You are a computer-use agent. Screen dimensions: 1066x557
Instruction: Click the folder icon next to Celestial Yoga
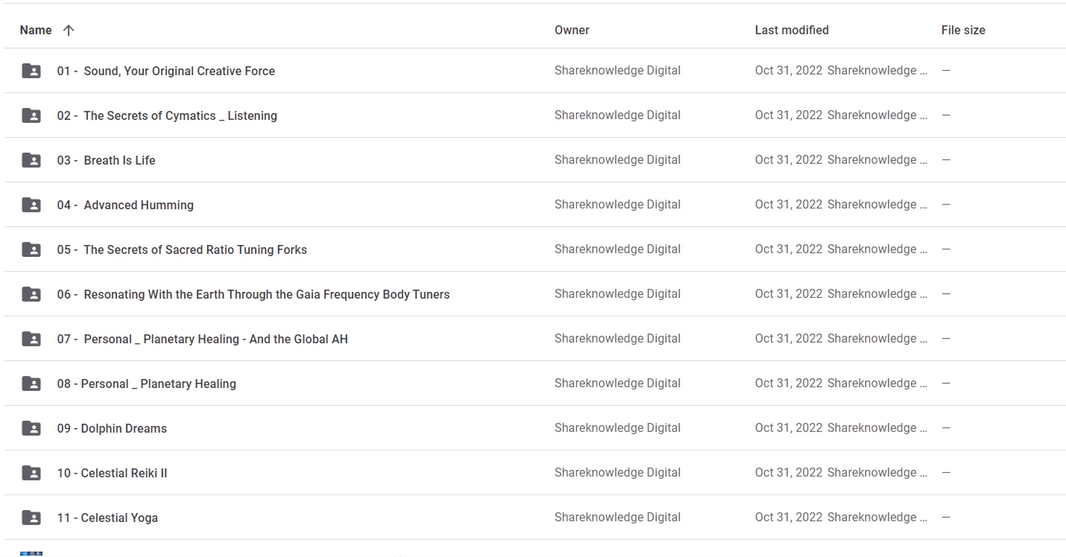coord(31,518)
